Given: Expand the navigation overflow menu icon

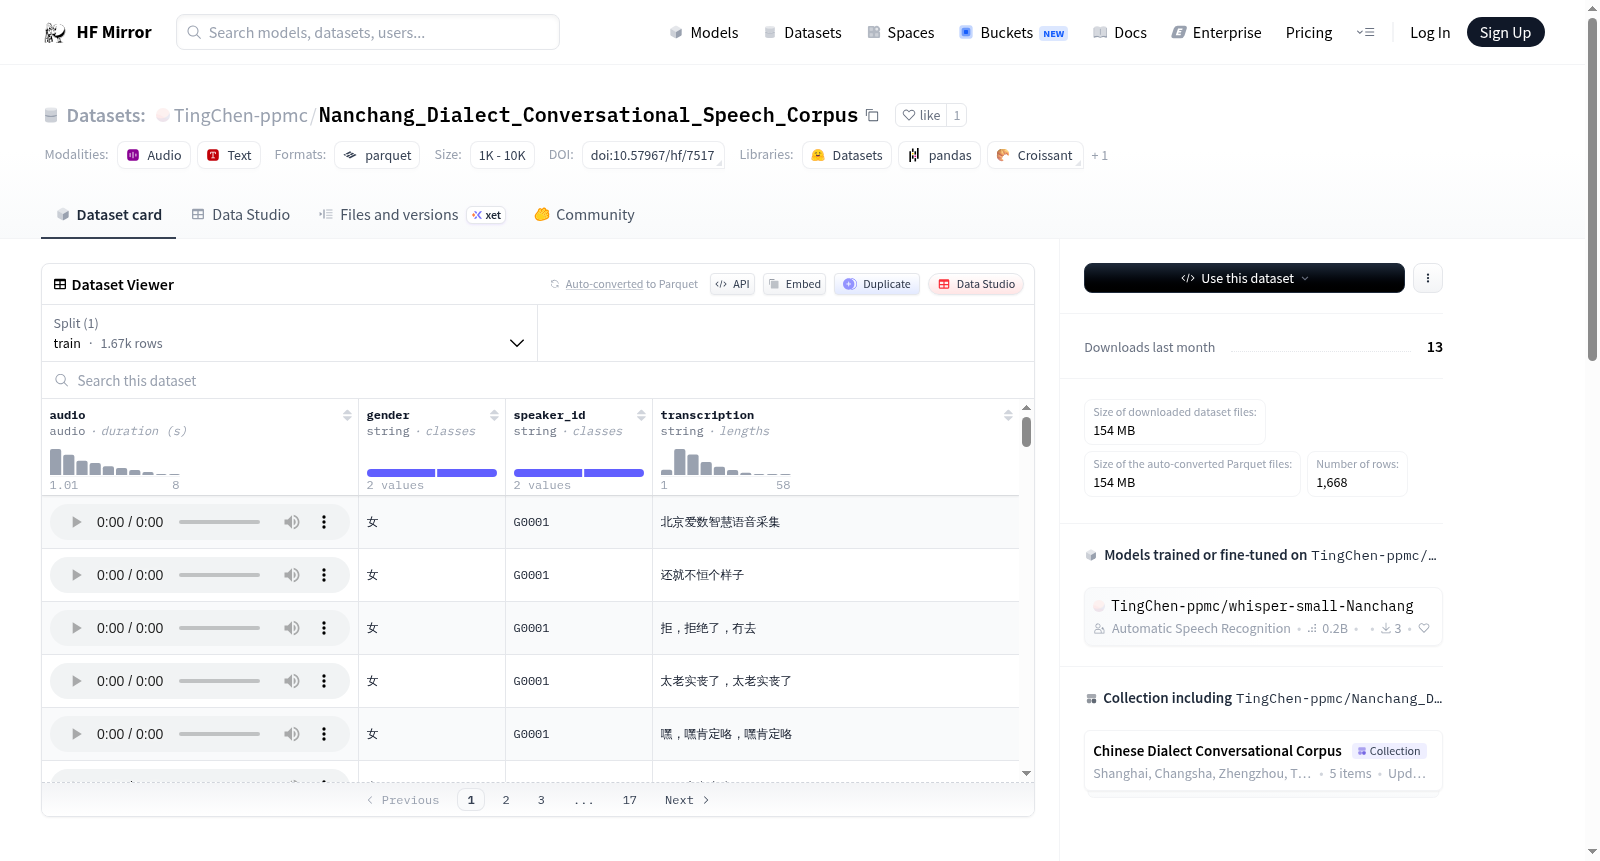Looking at the screenshot, I should coord(1365,32).
